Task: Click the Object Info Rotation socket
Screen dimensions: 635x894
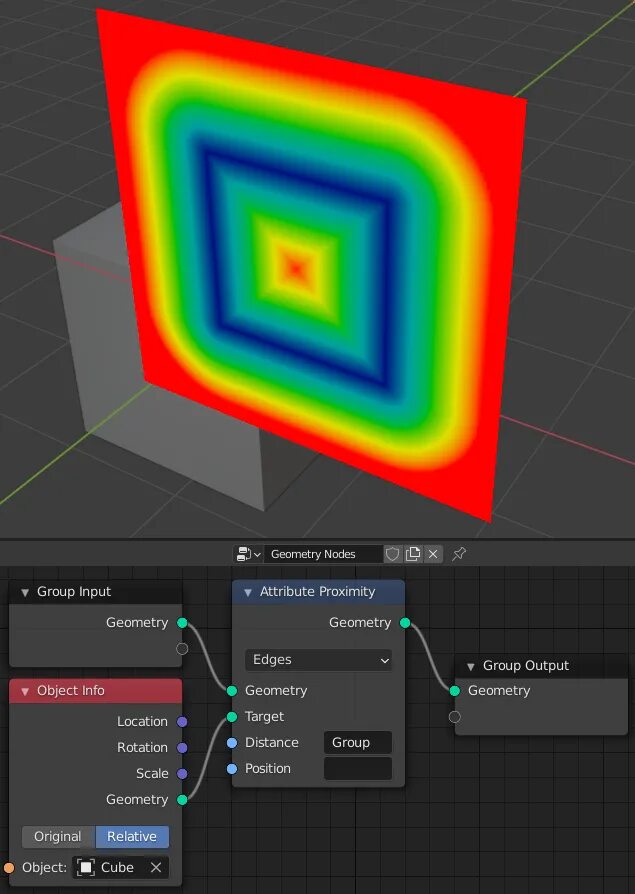Action: [182, 747]
